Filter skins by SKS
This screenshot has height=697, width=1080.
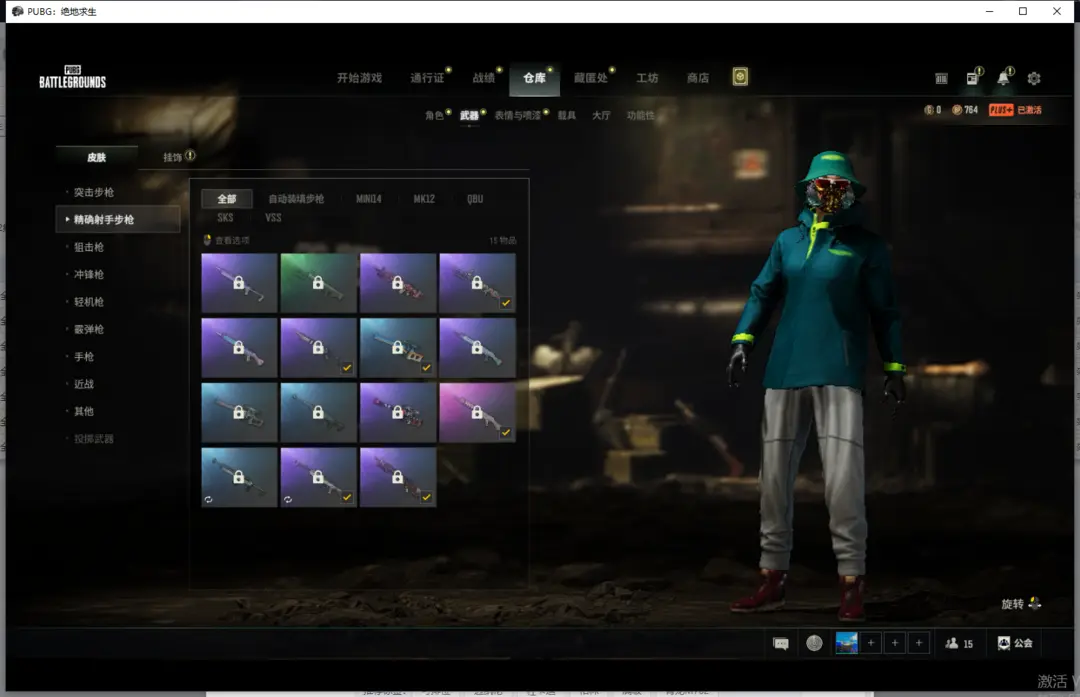[x=225, y=218]
